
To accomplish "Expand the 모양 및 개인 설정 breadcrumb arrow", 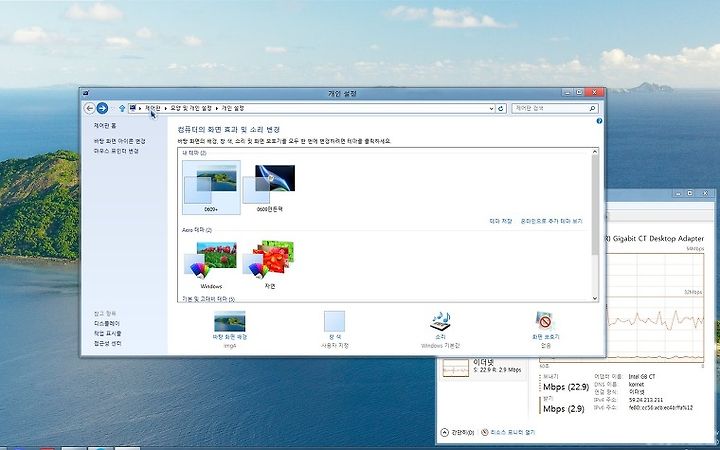I will pyautogui.click(x=217, y=108).
